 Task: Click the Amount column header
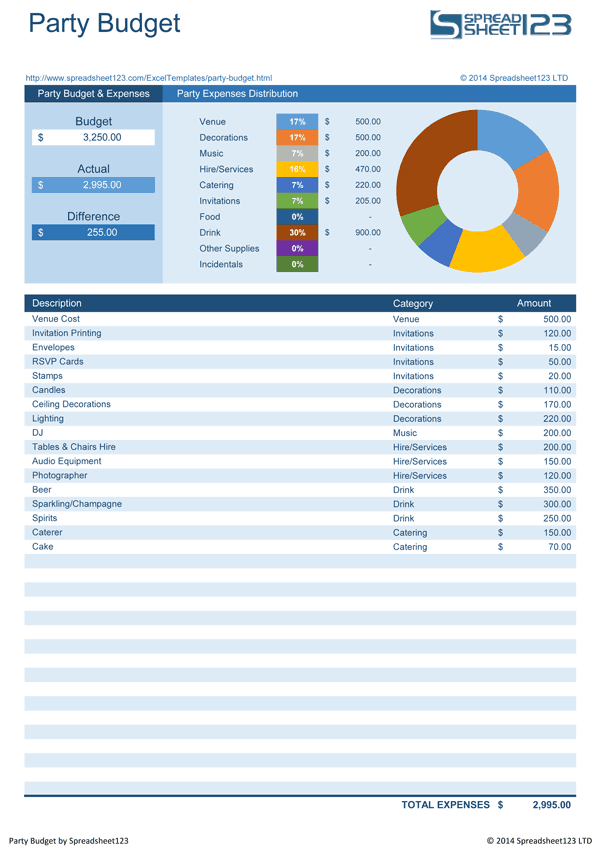click(533, 303)
